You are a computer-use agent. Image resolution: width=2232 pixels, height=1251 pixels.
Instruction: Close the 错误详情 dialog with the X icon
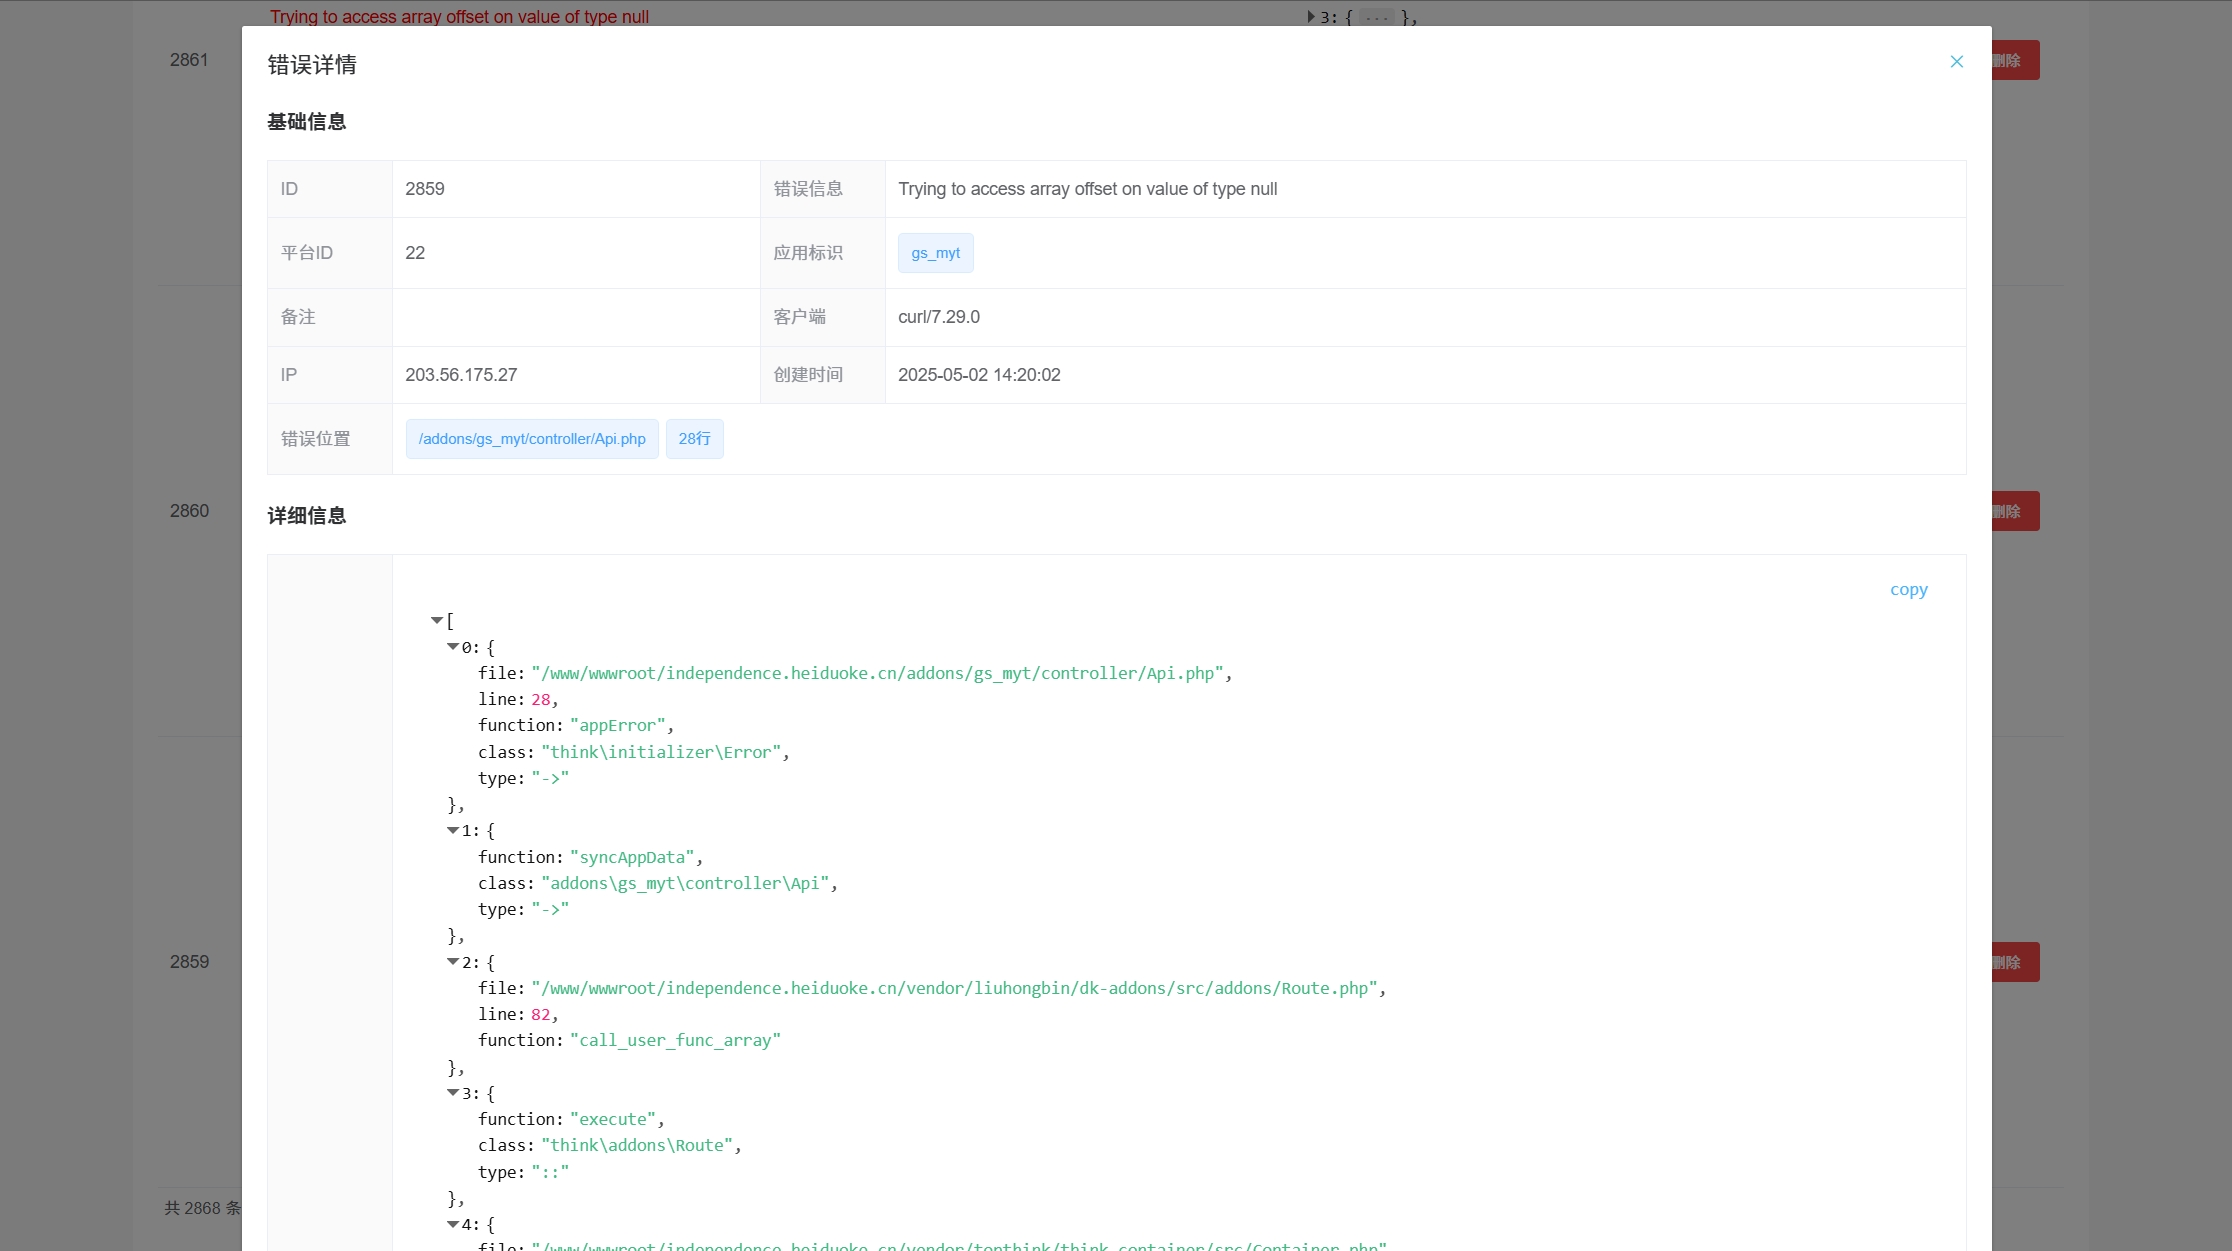(x=1956, y=62)
